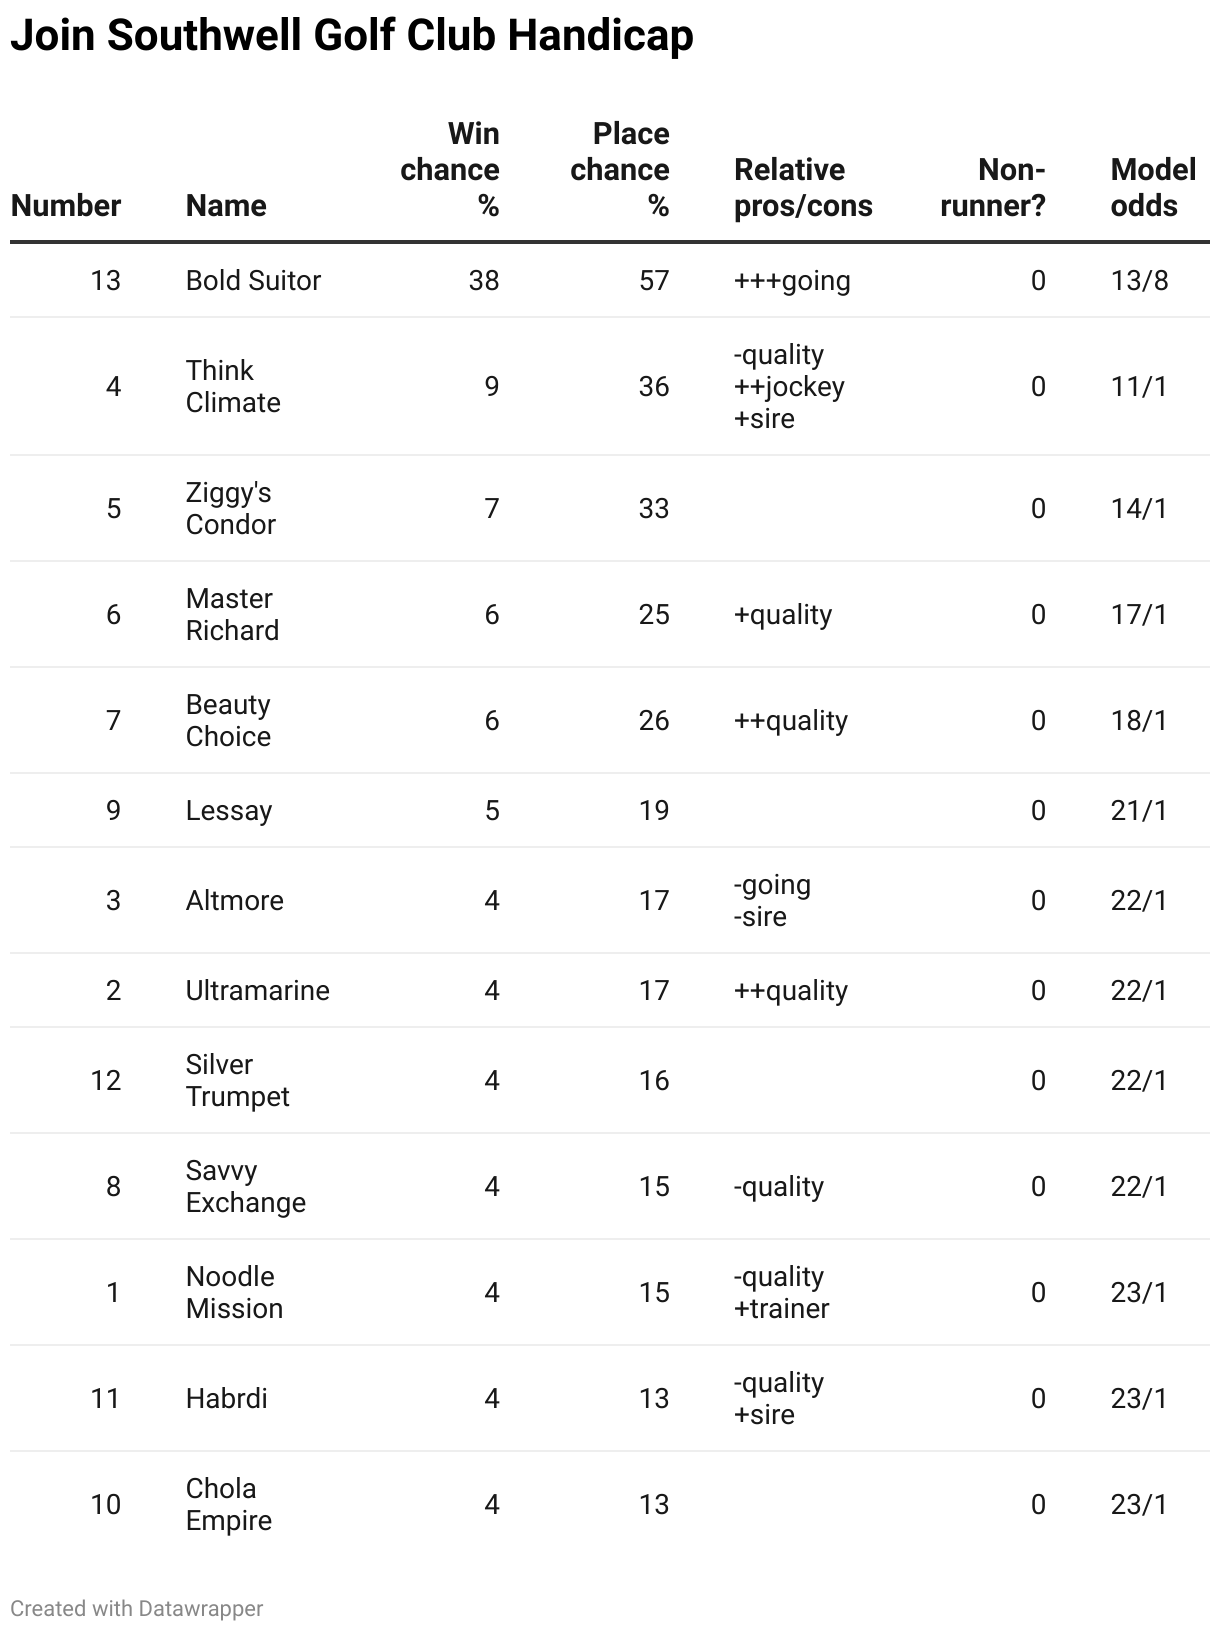Click the Altmore horse name
This screenshot has height=1632, width=1220.
coord(235,900)
